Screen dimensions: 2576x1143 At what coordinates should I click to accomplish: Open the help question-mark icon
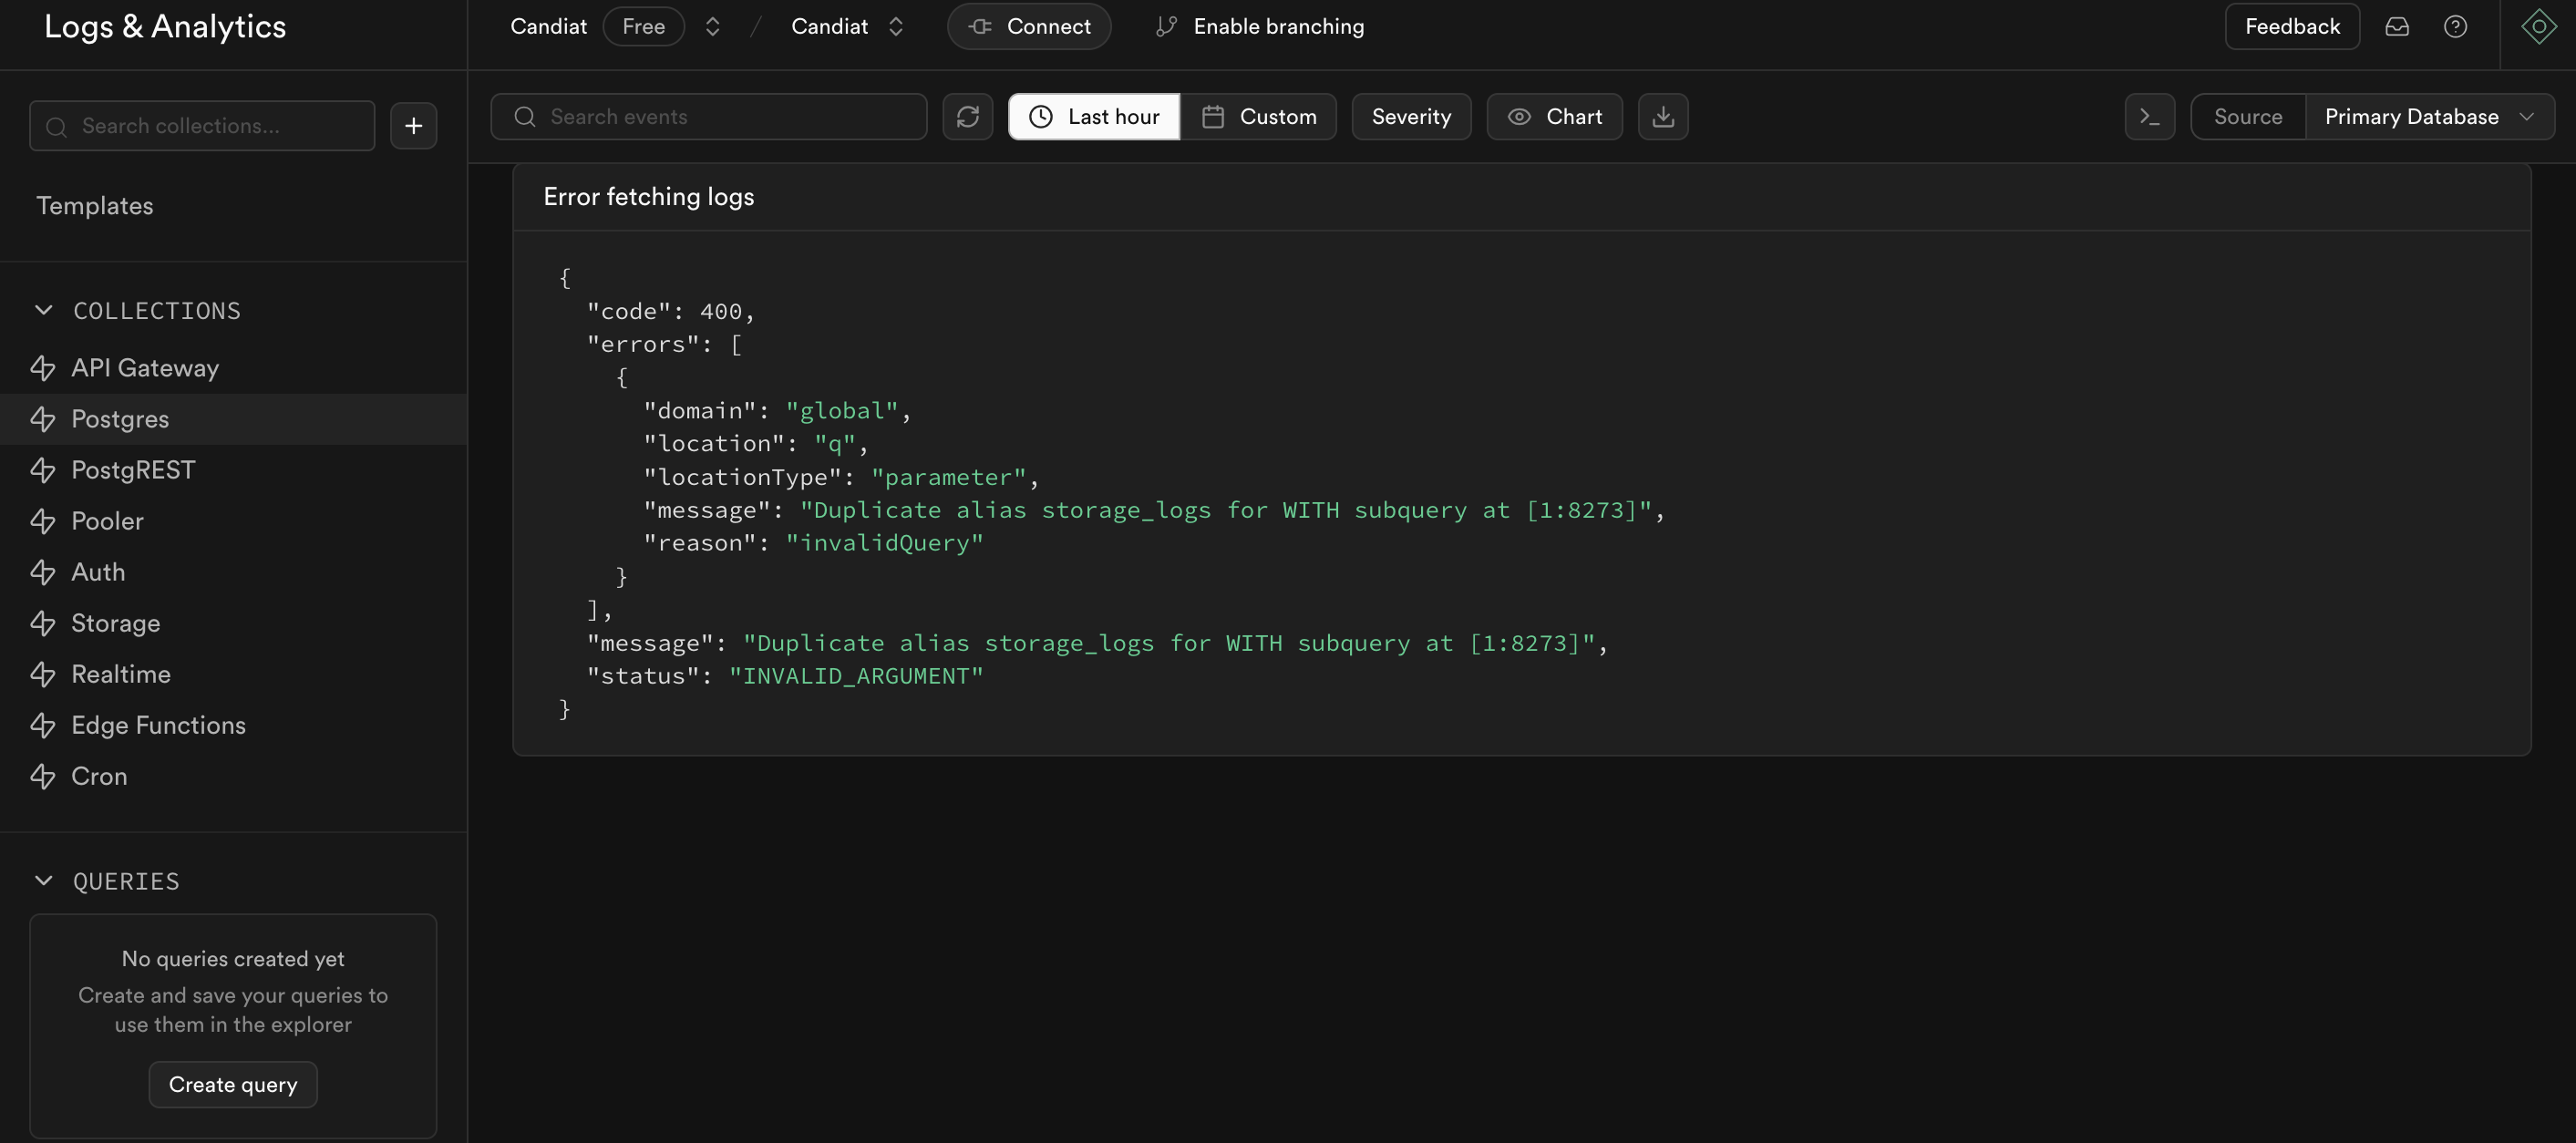click(2456, 26)
